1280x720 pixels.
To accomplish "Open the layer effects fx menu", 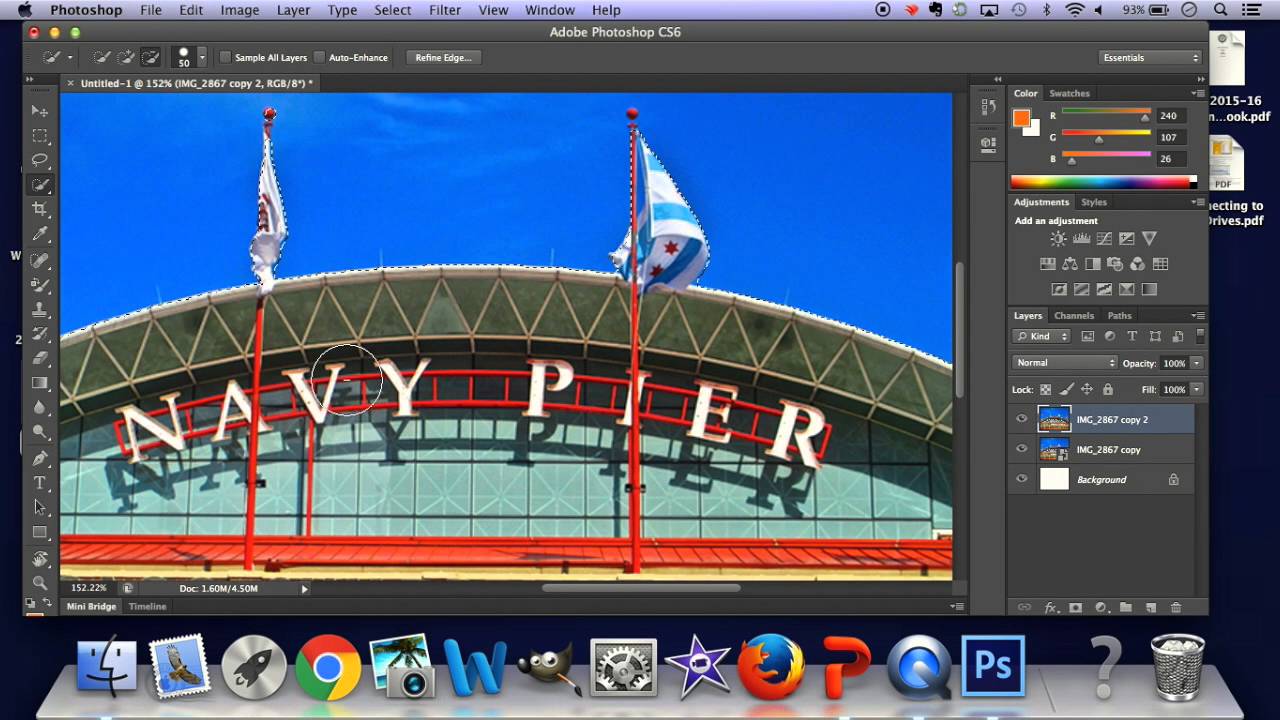I will (x=1051, y=607).
